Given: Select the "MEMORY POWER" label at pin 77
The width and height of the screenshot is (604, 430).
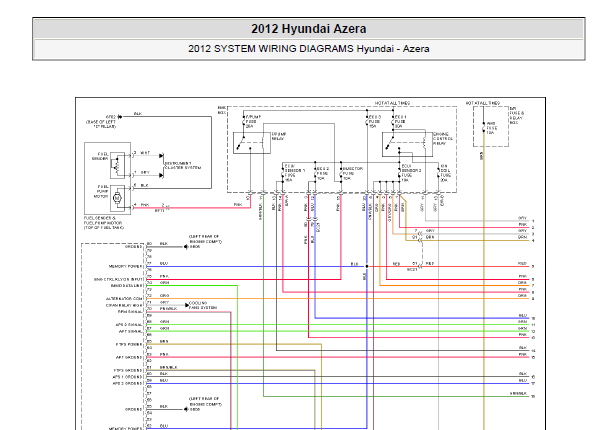Looking at the screenshot, I should [126, 266].
